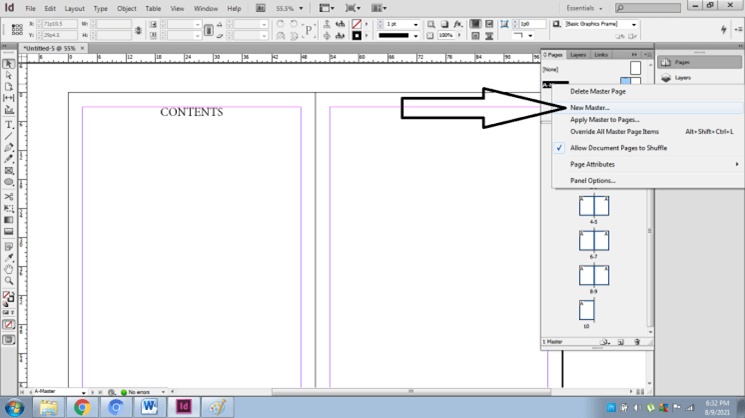Click the Rotate 90° counter-clockwise icon
Screen dimensions: 745x418
tap(294, 24)
